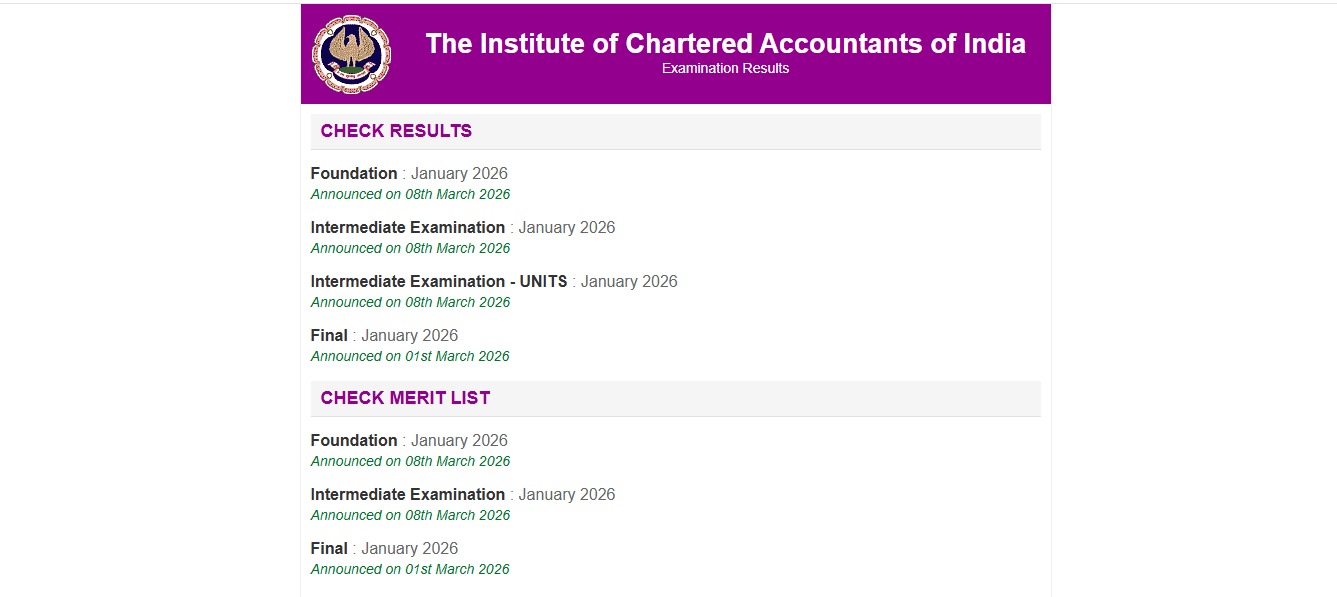
Task: Open Intermediate Examination results under Check Results
Action: coord(408,227)
